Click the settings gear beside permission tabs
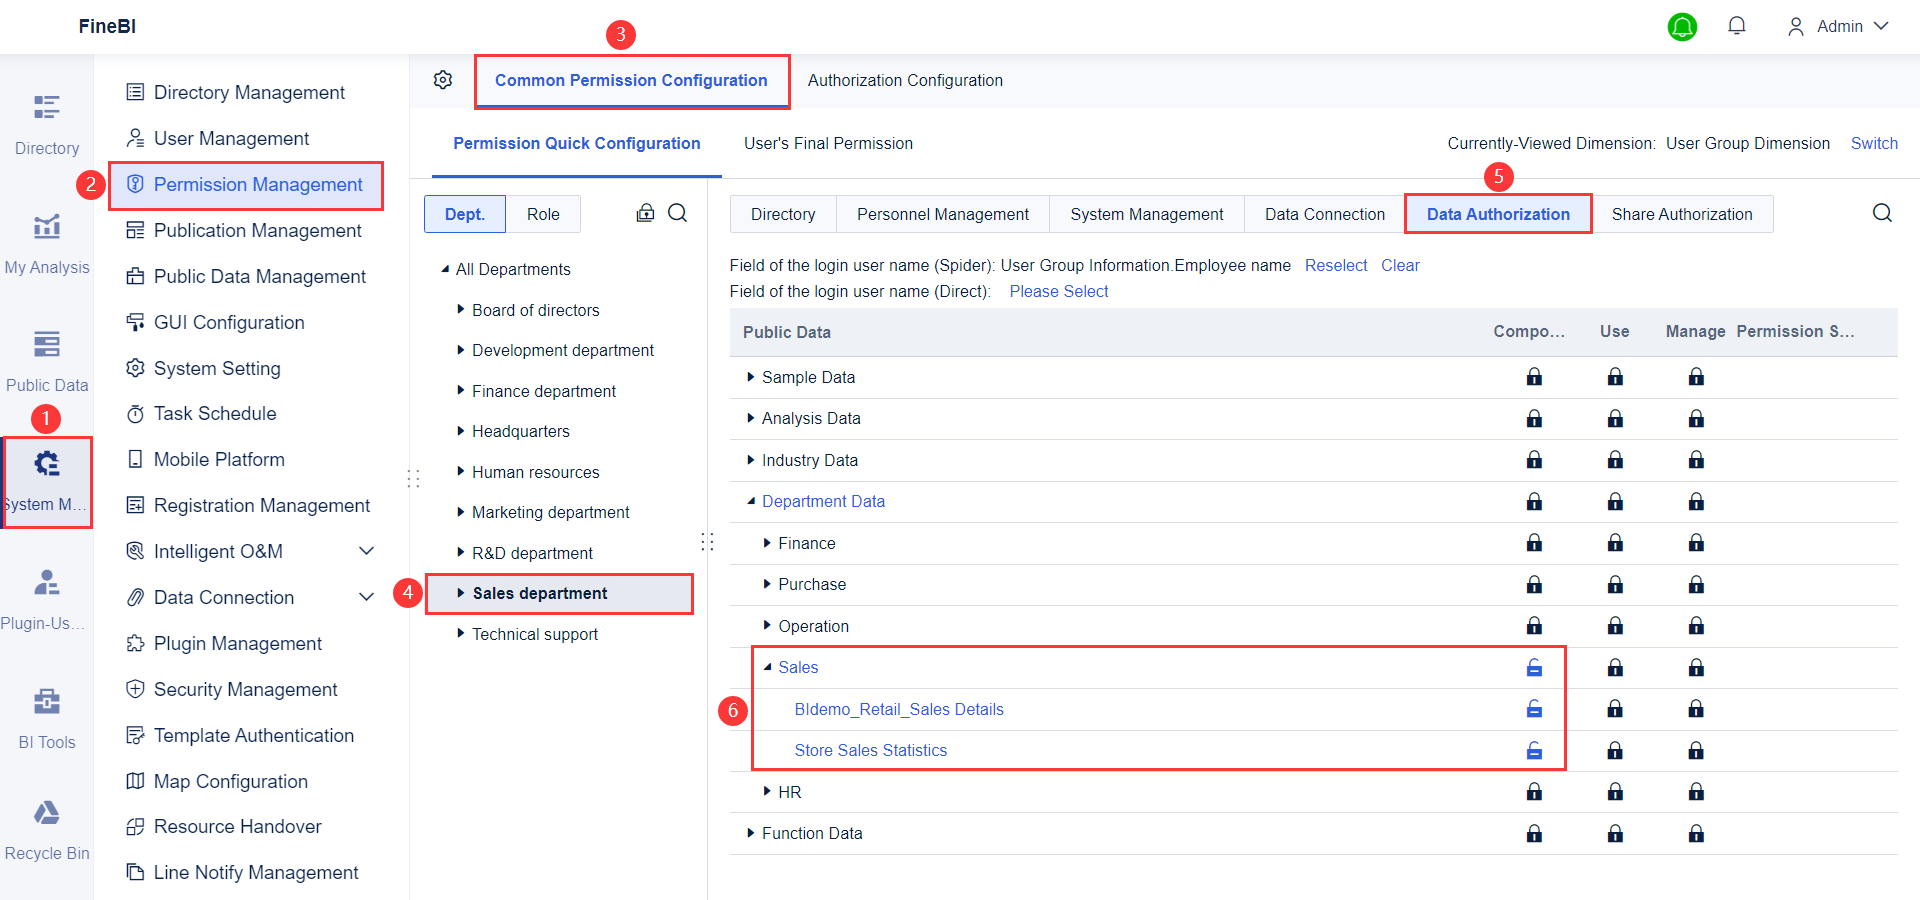This screenshot has height=900, width=1920. pos(443,80)
